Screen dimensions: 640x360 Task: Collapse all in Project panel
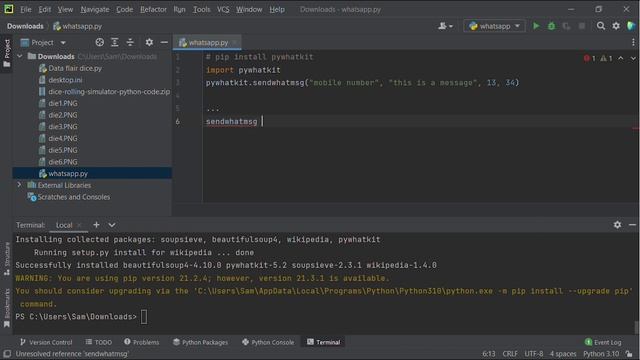pyautogui.click(x=130, y=42)
